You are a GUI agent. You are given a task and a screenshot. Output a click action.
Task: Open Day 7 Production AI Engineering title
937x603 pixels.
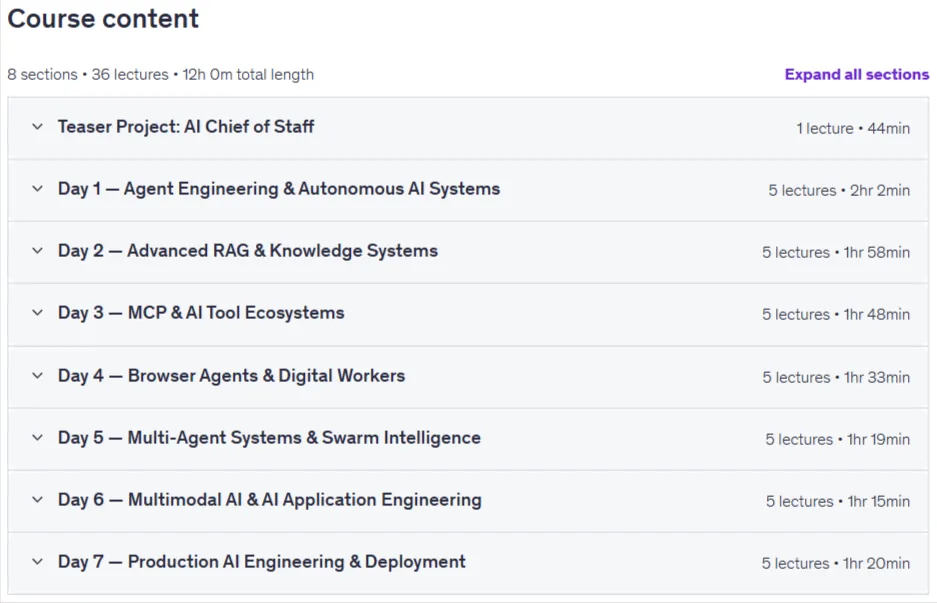(261, 562)
